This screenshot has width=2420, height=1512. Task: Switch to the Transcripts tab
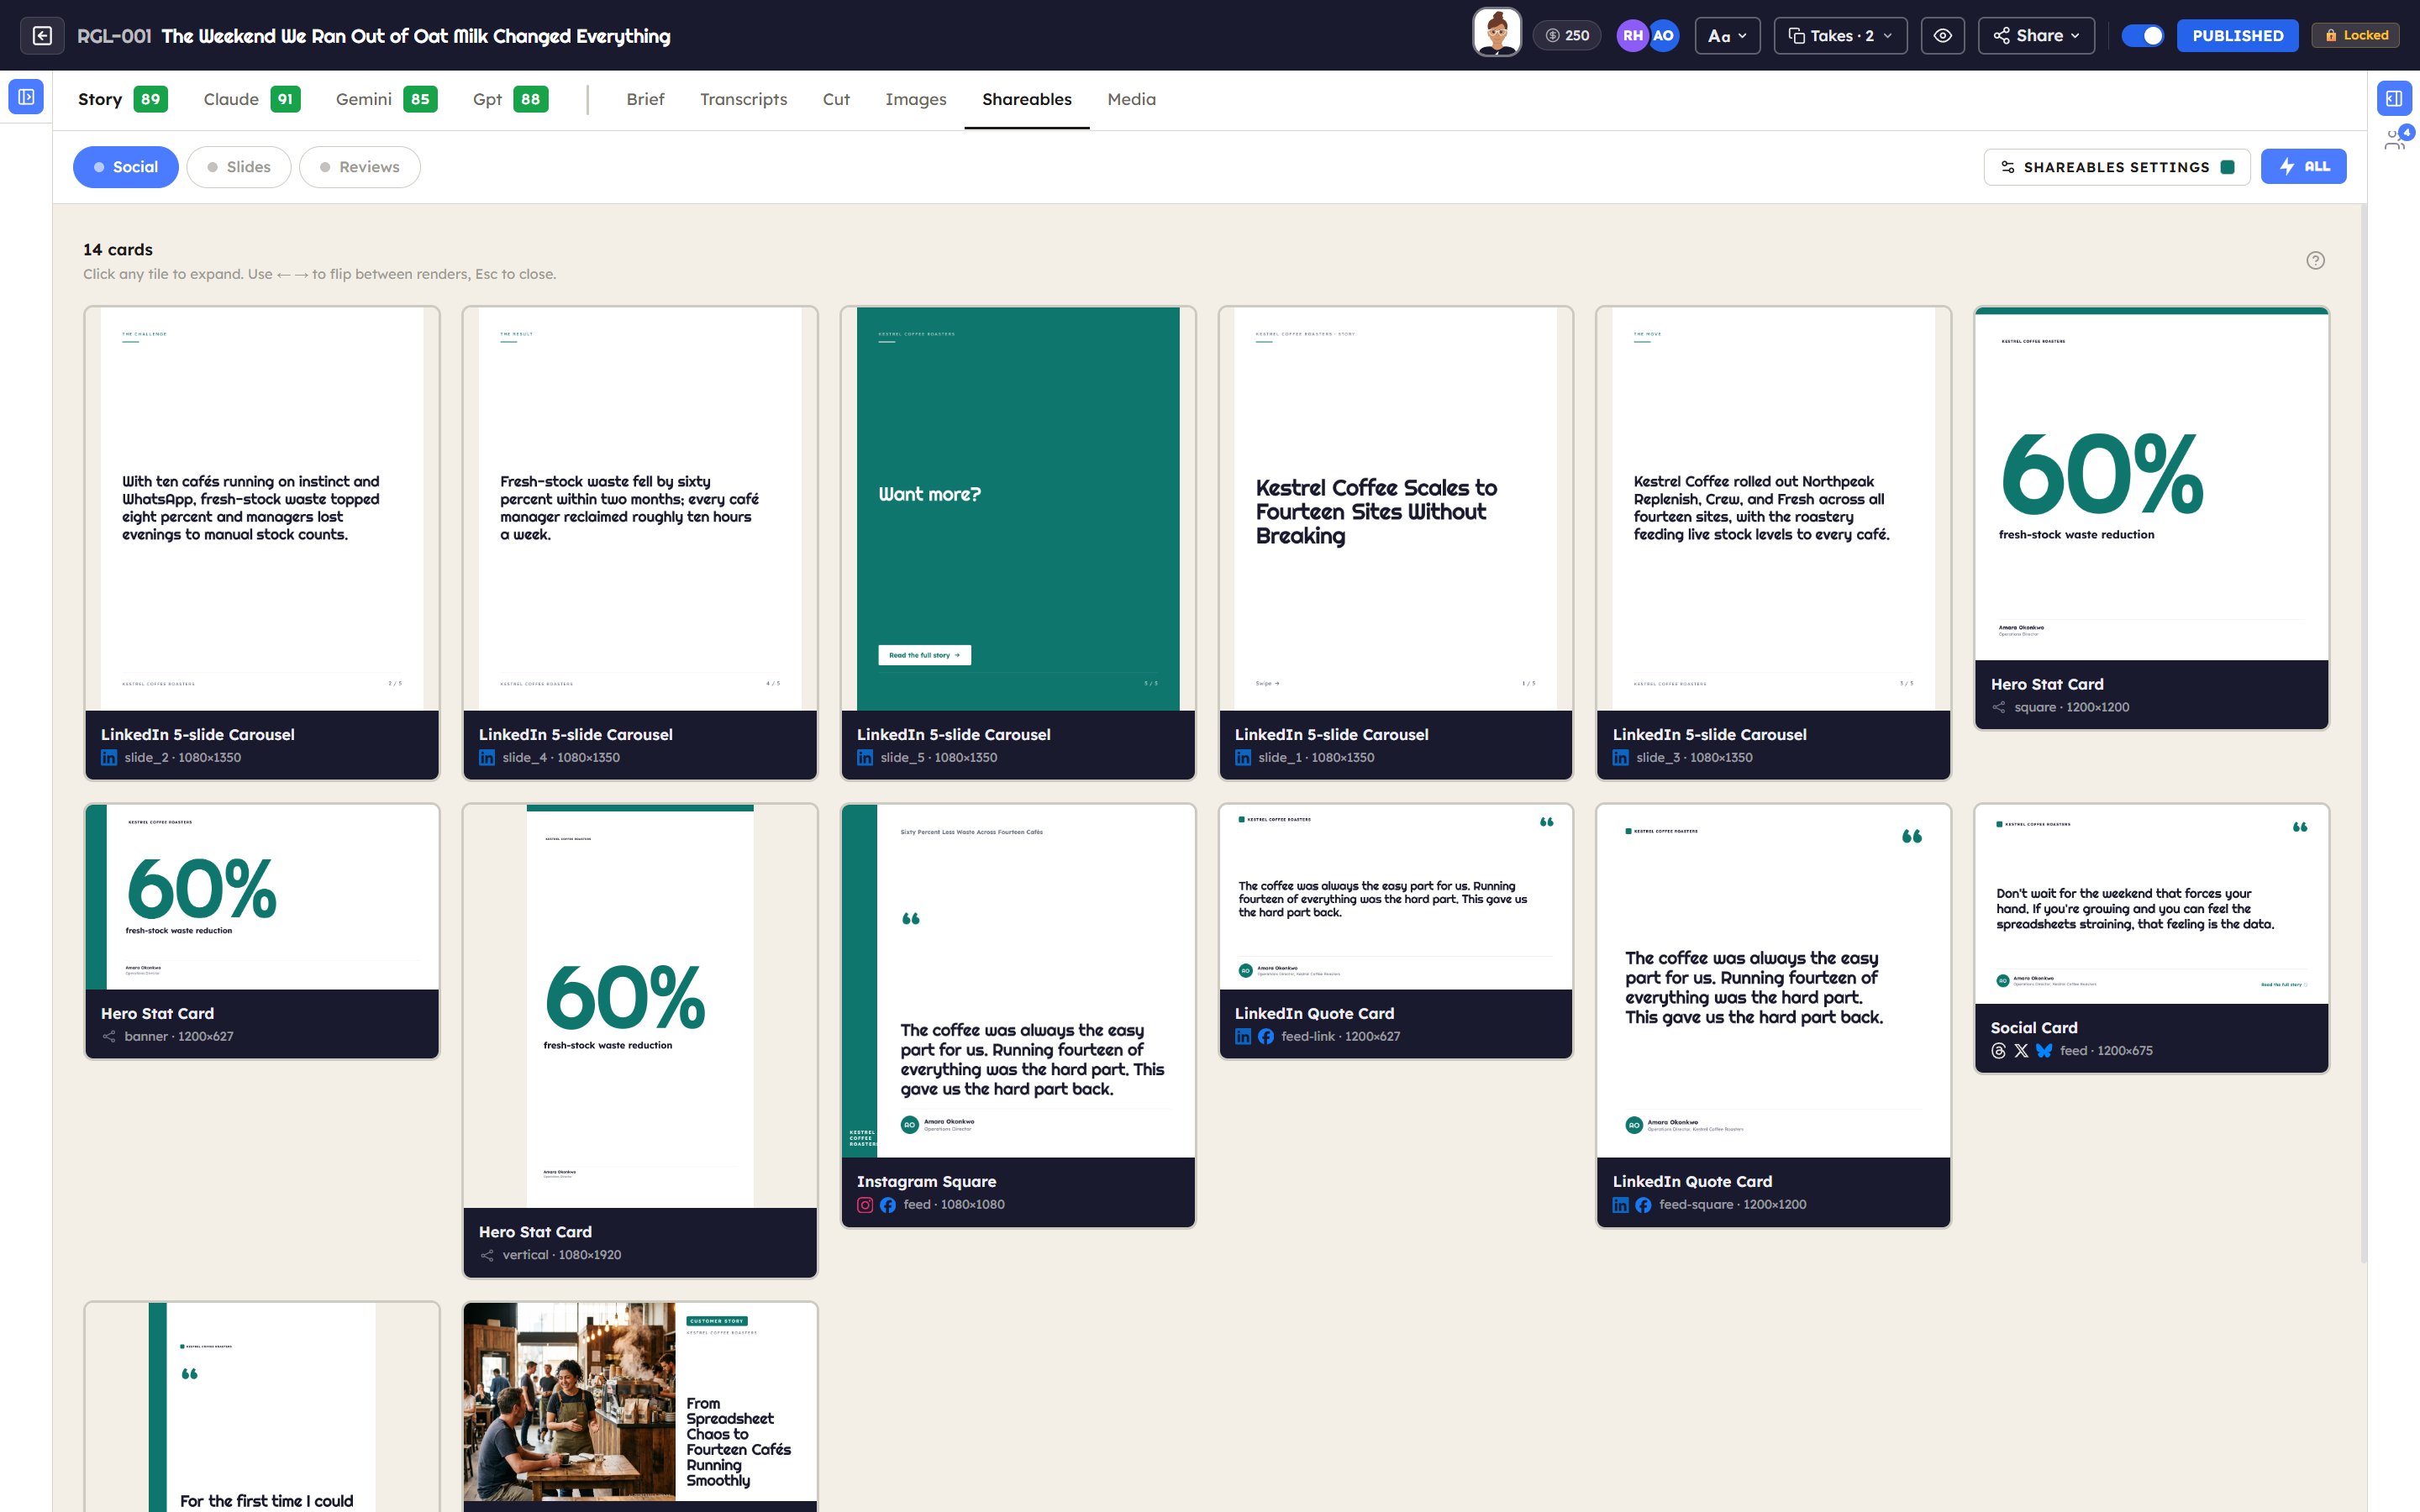pyautogui.click(x=743, y=99)
